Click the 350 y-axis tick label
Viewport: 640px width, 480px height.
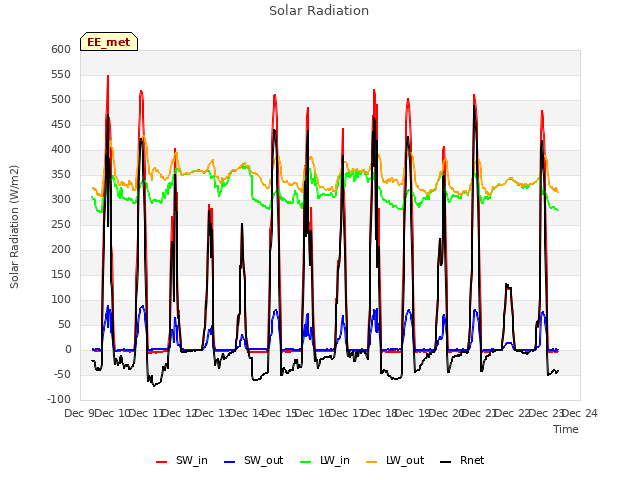pyautogui.click(x=61, y=175)
